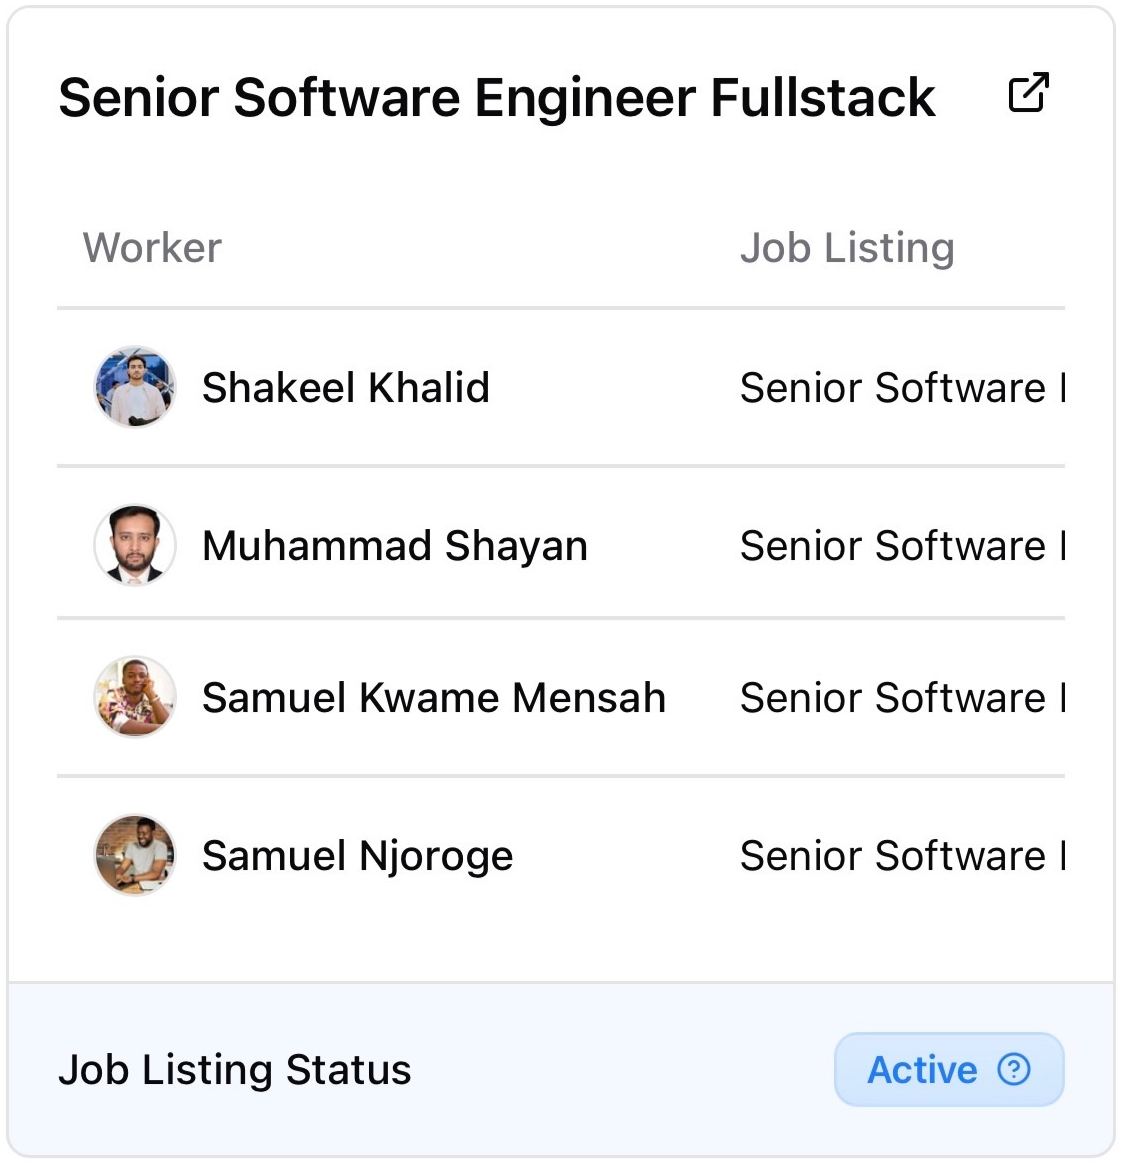
Task: Click Samuel Kwame Mensah's profile avatar
Action: (x=135, y=697)
